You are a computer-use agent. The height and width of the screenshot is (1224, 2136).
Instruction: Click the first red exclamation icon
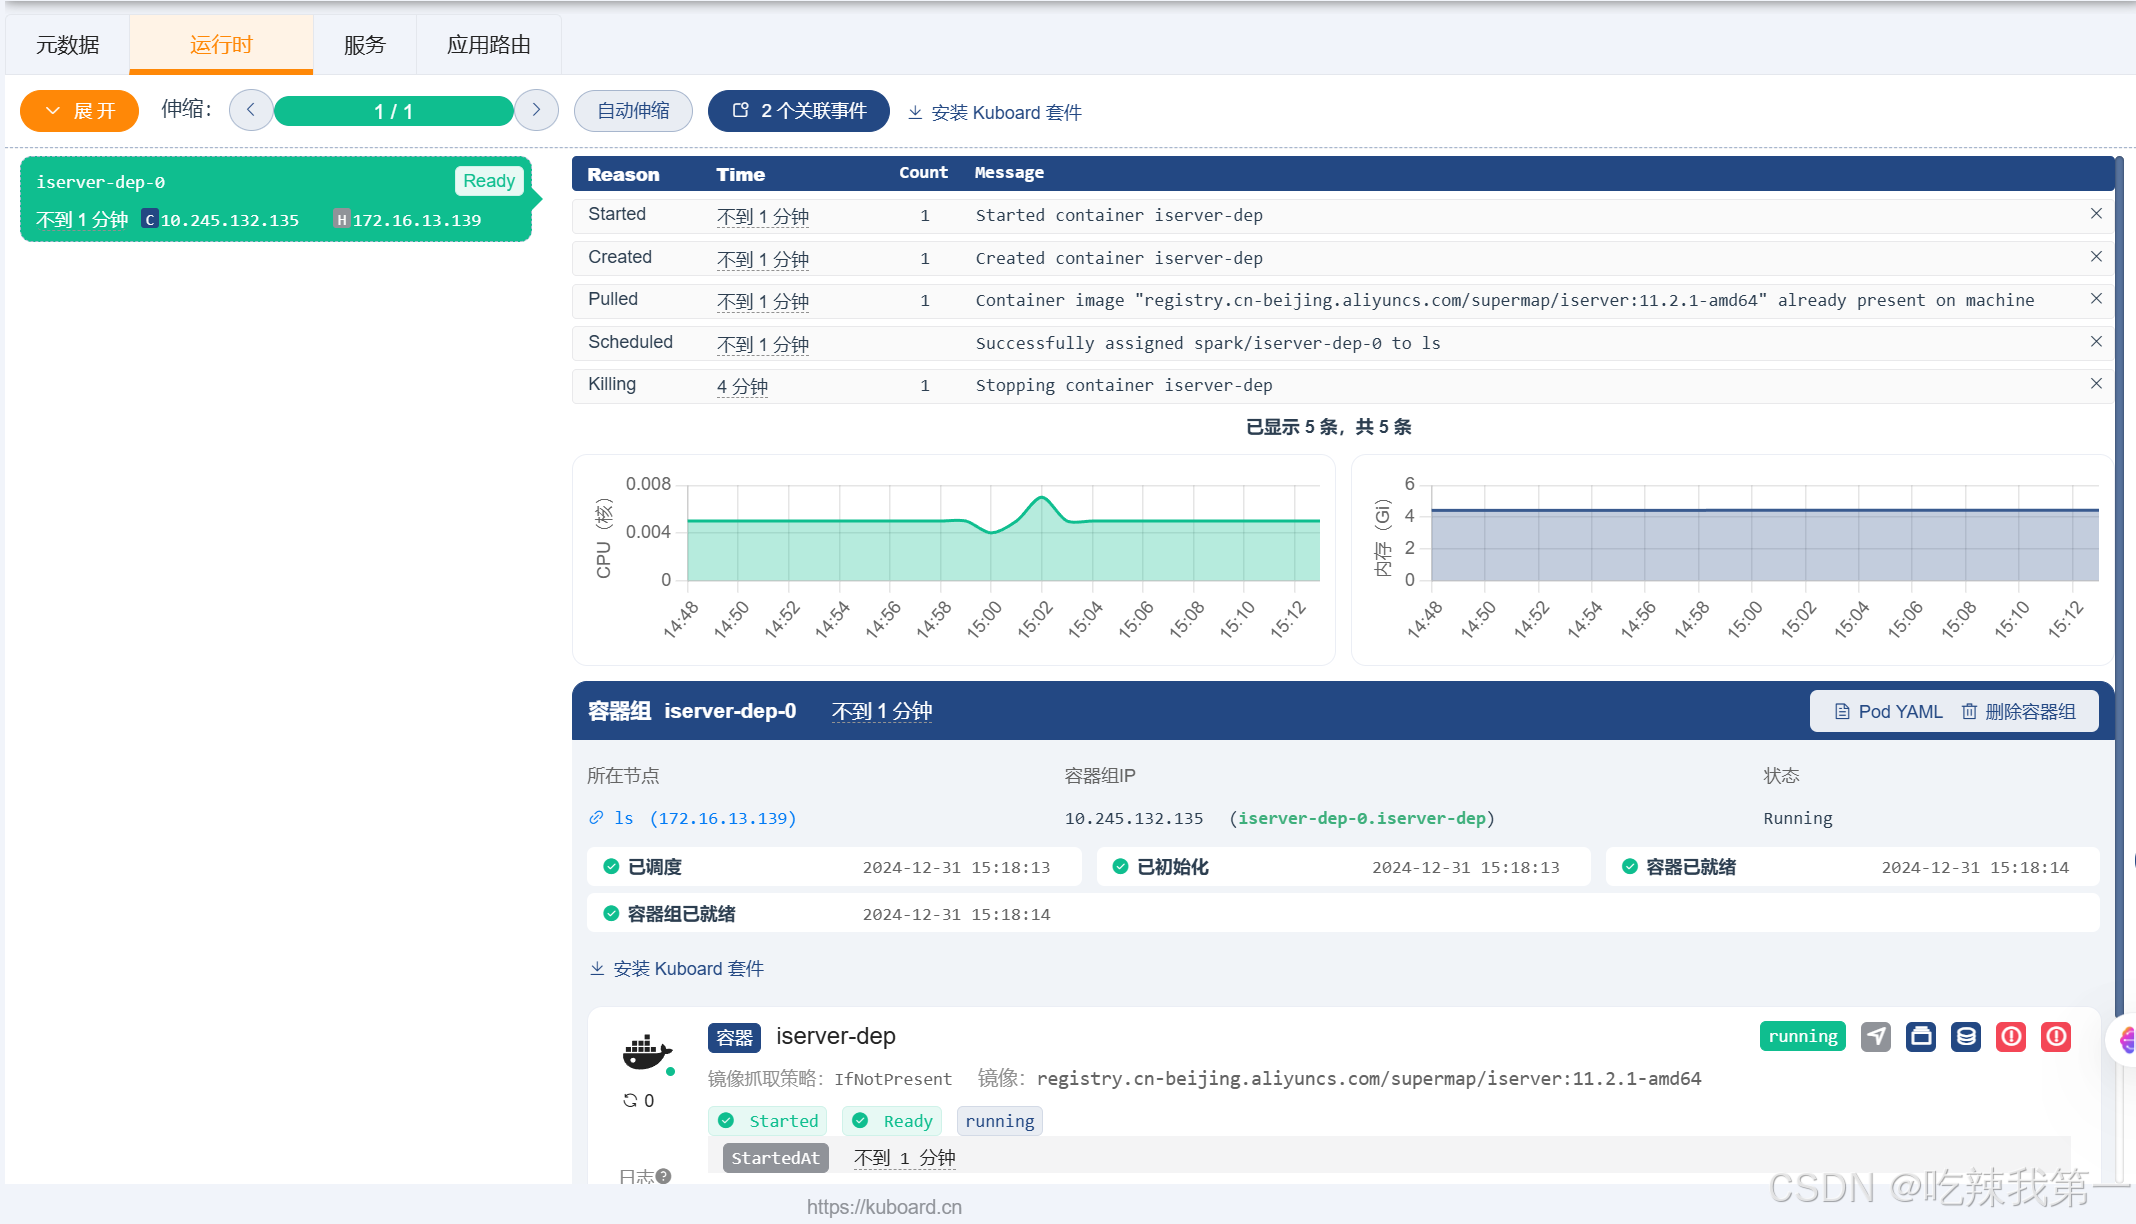pos(2010,1037)
